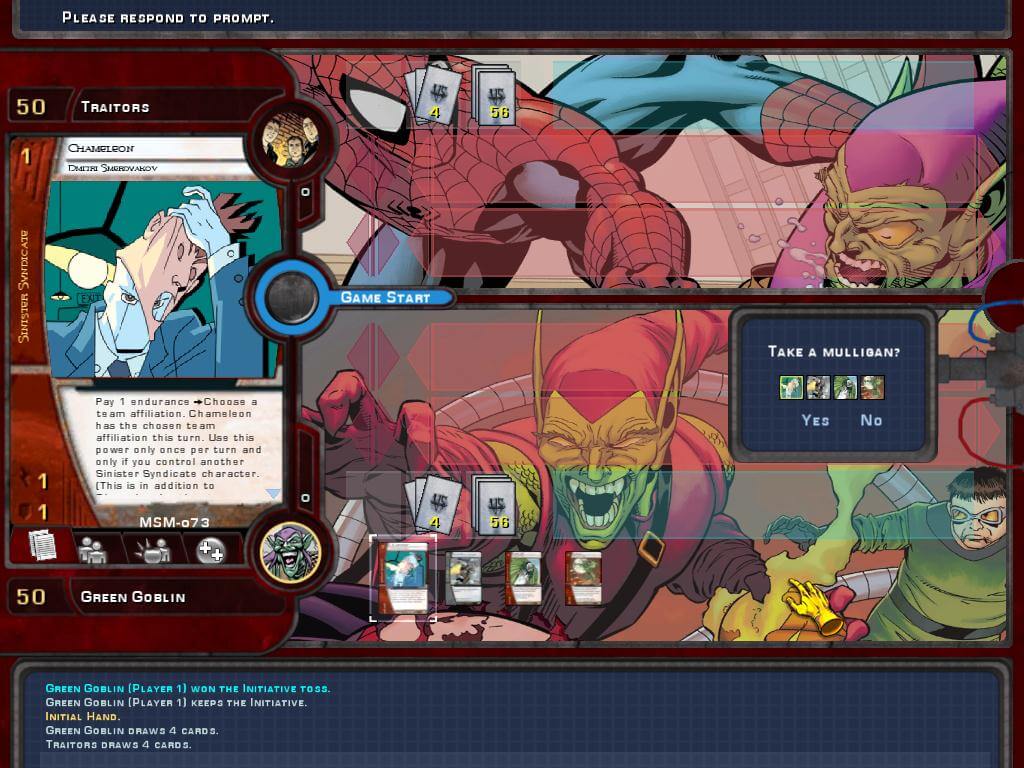Select the grey second card in hand
Viewport: 1024px width, 768px height.
[x=463, y=577]
